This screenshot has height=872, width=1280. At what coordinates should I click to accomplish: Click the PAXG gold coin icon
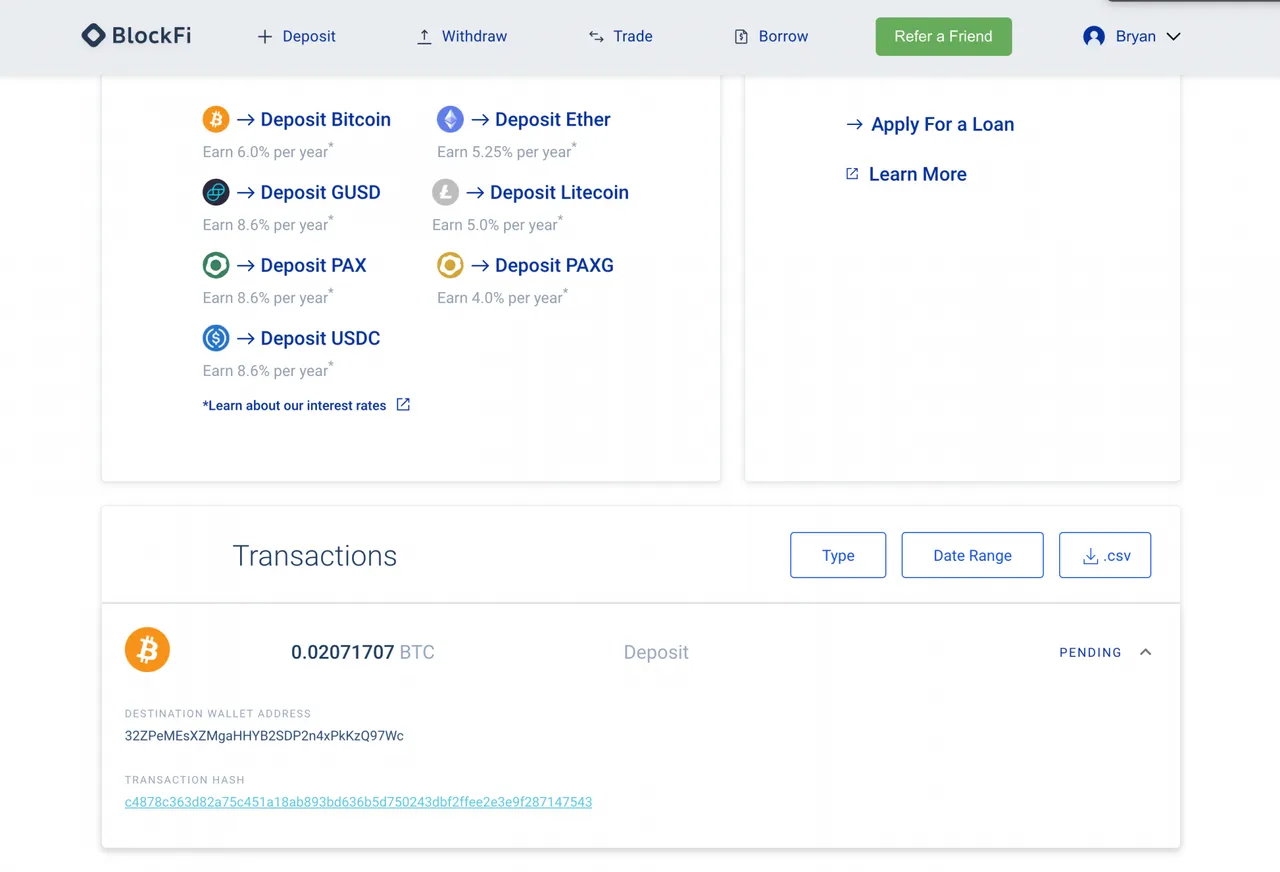click(450, 265)
